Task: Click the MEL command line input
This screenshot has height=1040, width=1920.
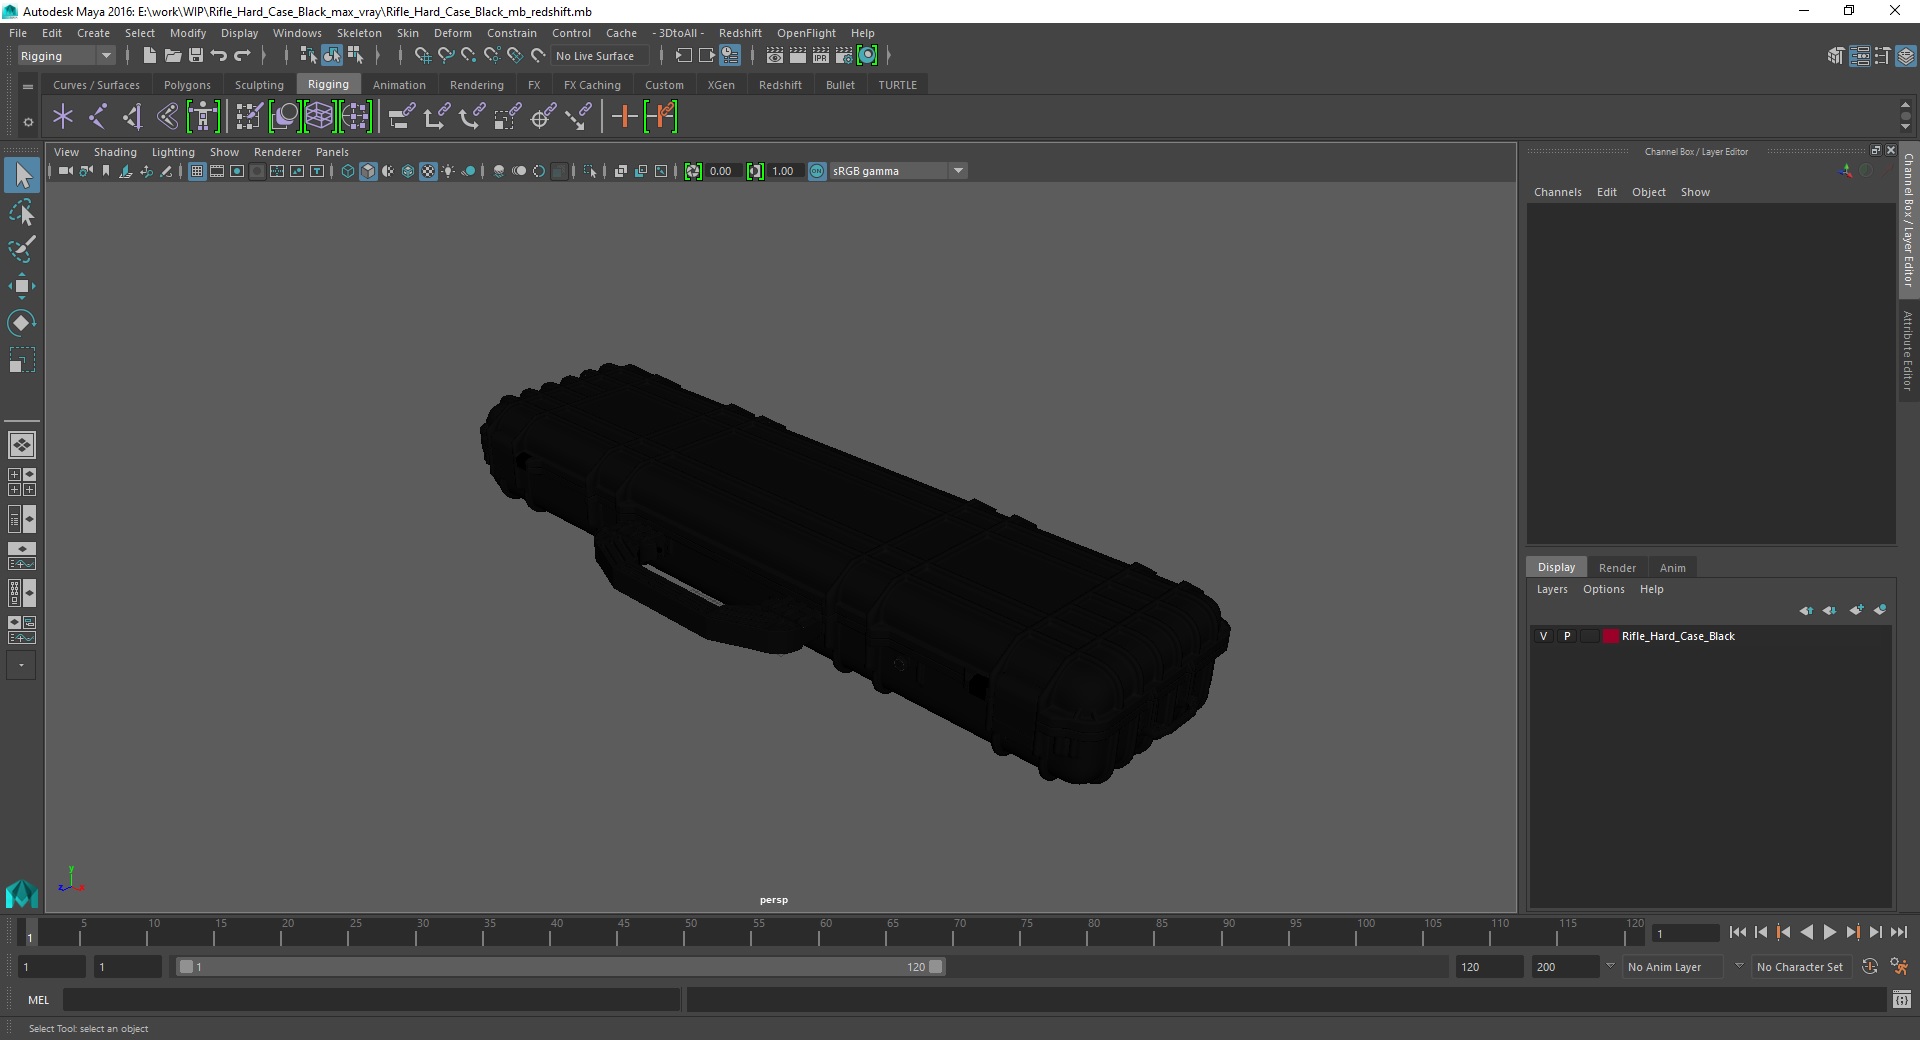Action: [372, 999]
